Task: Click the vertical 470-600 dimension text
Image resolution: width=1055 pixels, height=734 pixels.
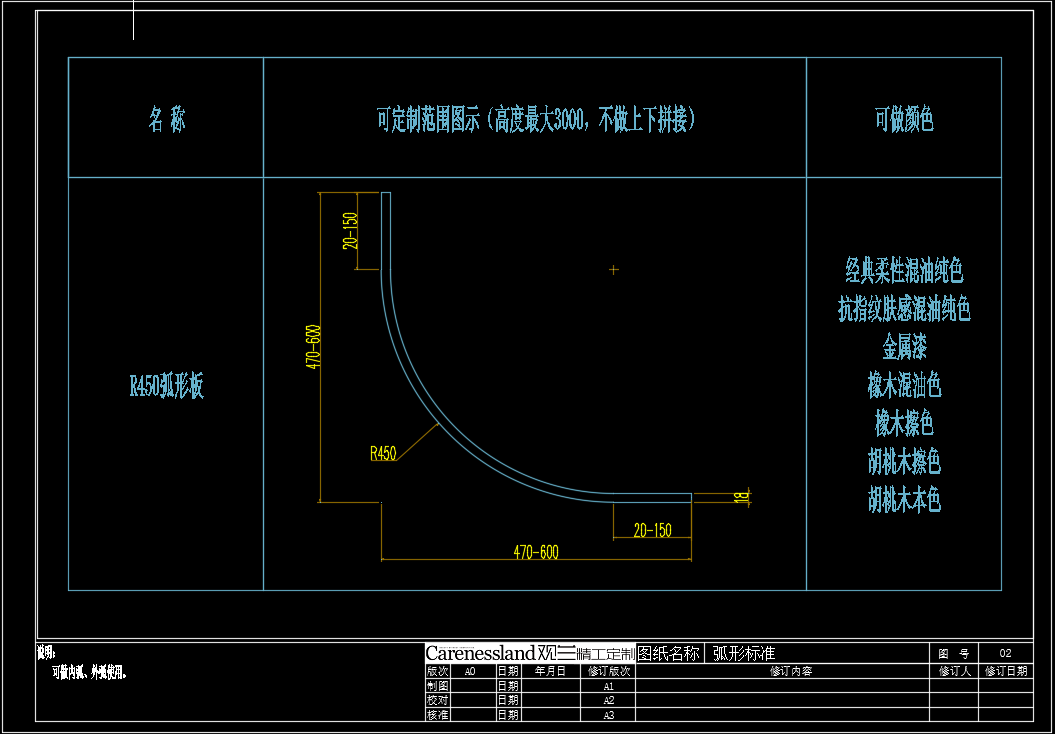Action: tap(314, 347)
